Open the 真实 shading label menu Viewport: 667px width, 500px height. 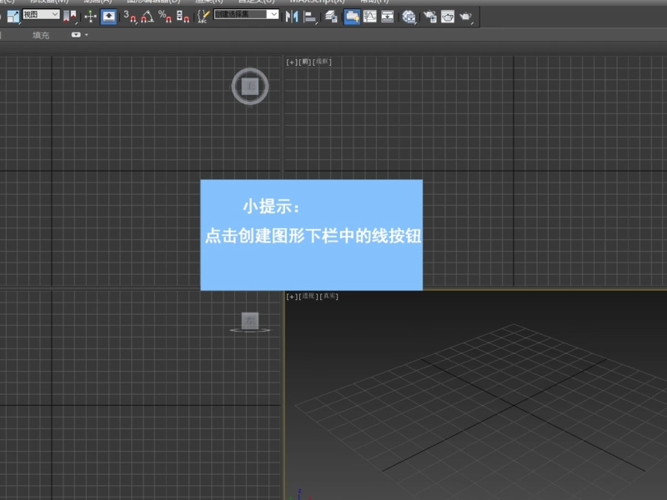click(x=329, y=296)
